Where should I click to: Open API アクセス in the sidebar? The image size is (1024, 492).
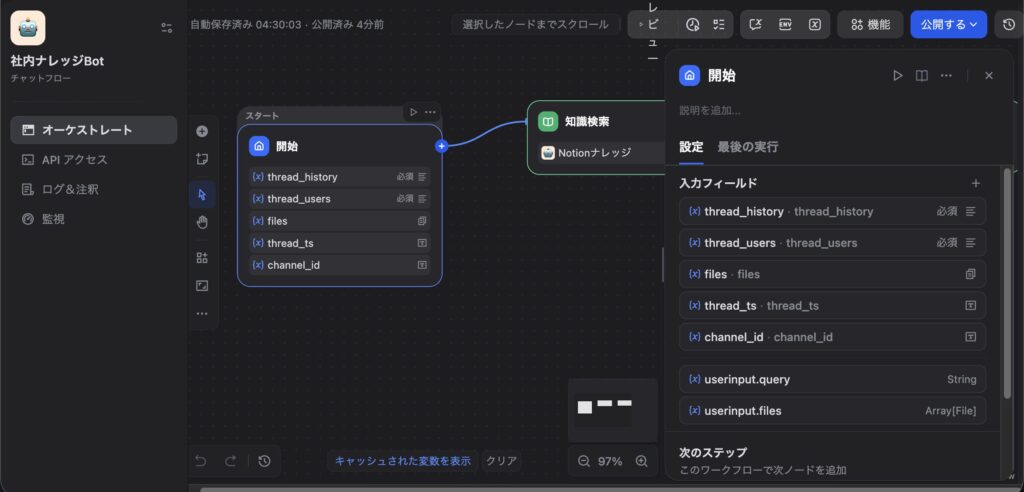pyautogui.click(x=74, y=159)
